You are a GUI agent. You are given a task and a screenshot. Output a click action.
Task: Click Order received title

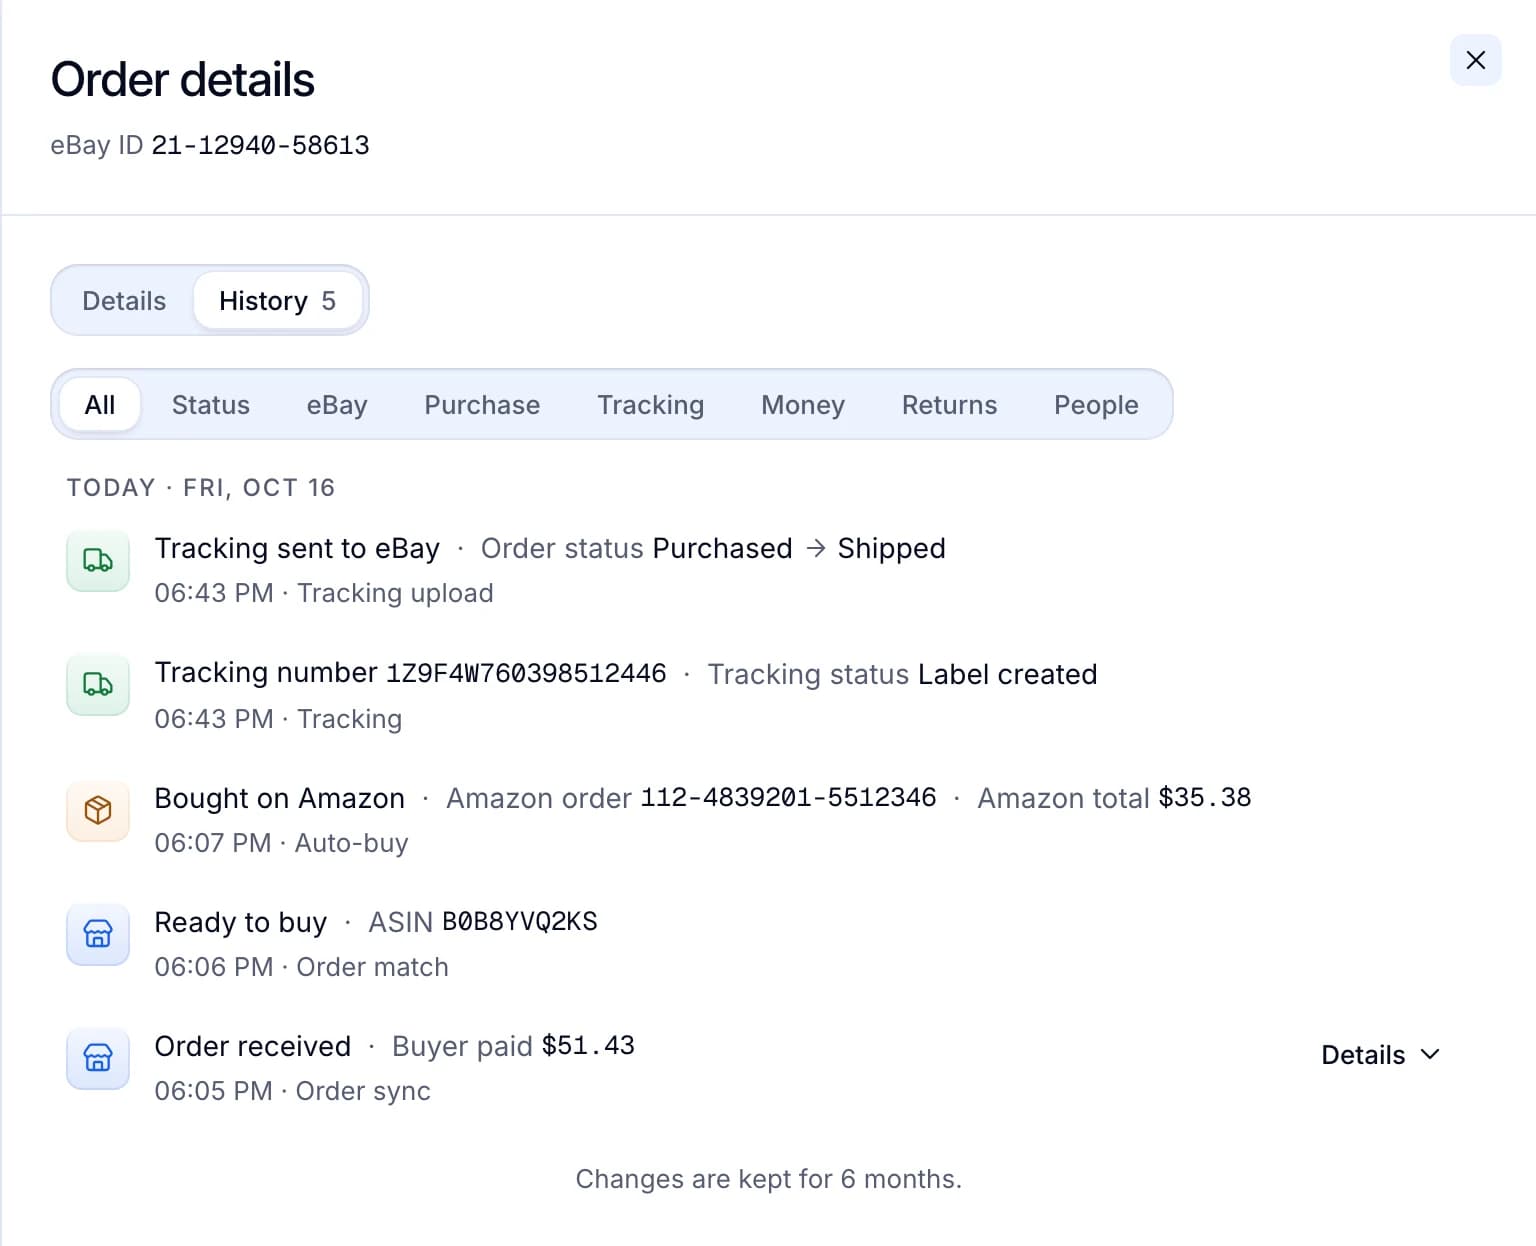click(253, 1046)
